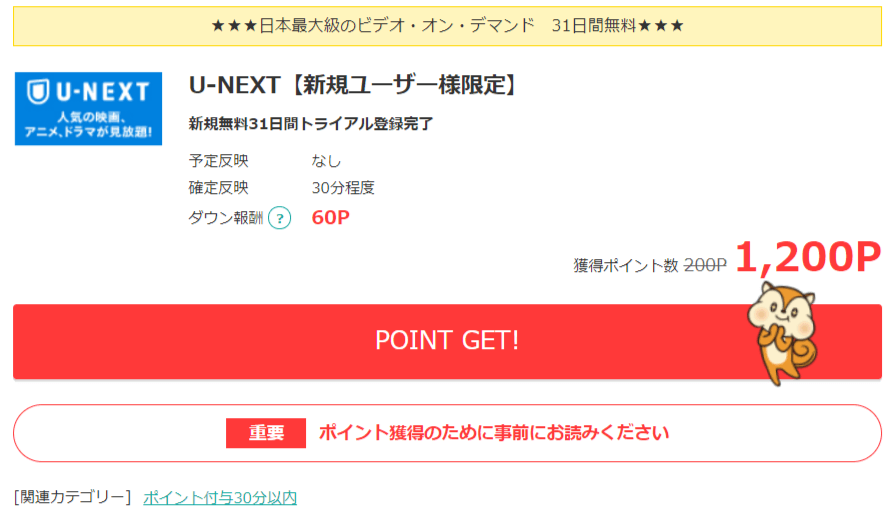The image size is (893, 521).
Task: Click the U-NEXT logo banner
Action: 88,108
